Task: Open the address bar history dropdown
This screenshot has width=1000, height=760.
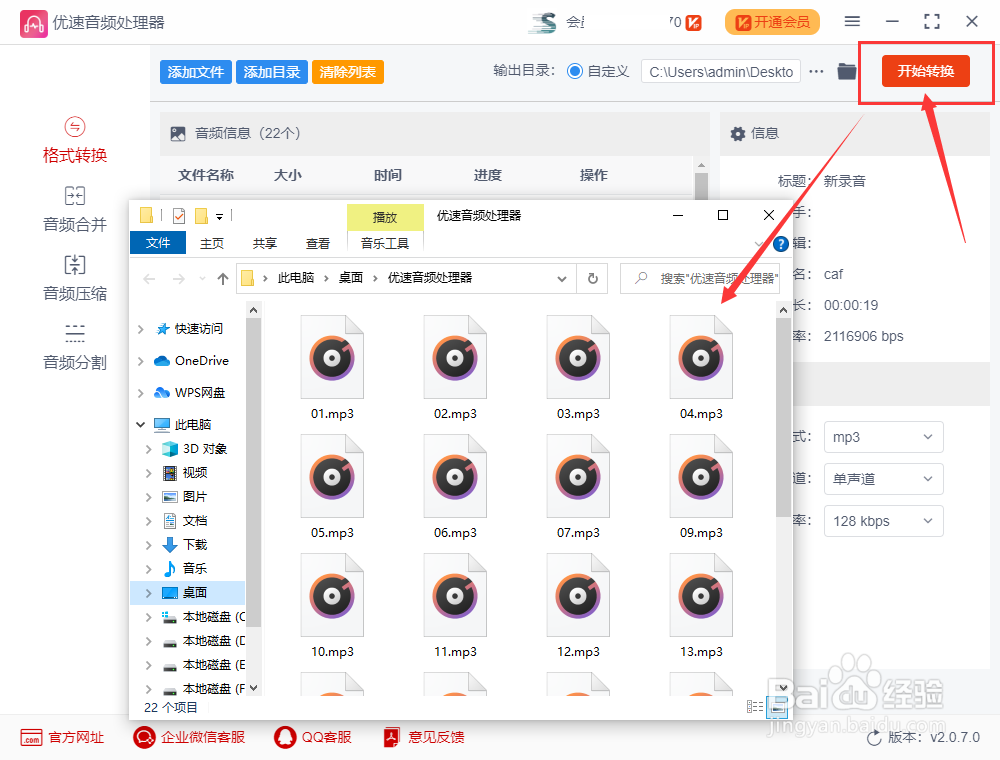Action: (x=562, y=279)
